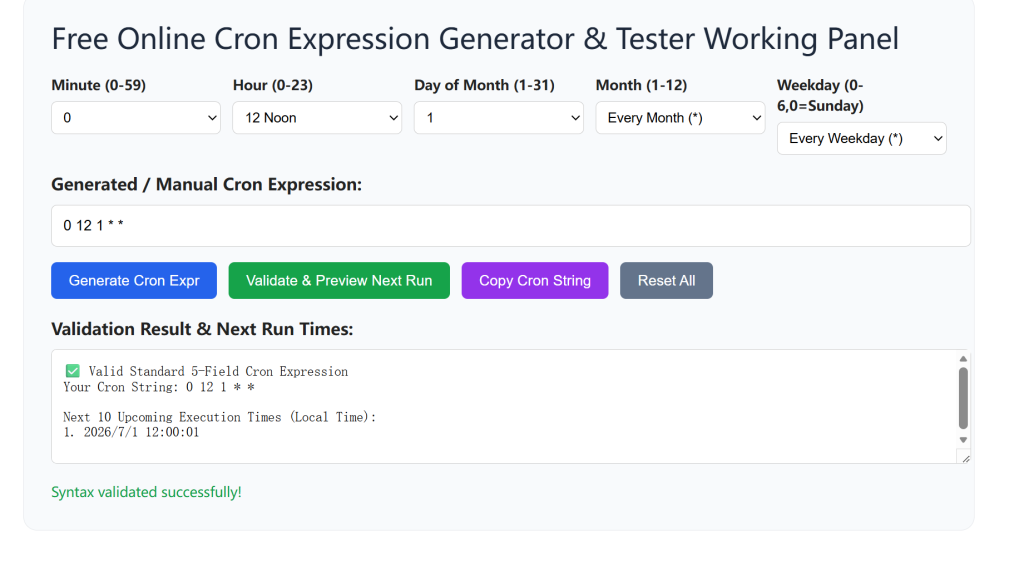Click the 'Month (1-12)' label
1024x585 pixels.
point(641,86)
